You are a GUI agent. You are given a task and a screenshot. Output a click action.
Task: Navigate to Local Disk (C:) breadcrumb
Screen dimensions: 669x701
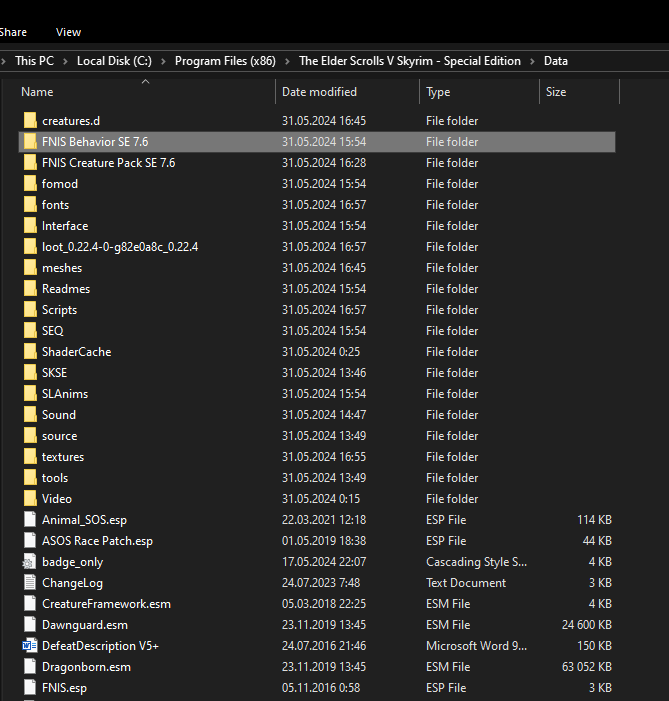click(x=114, y=61)
